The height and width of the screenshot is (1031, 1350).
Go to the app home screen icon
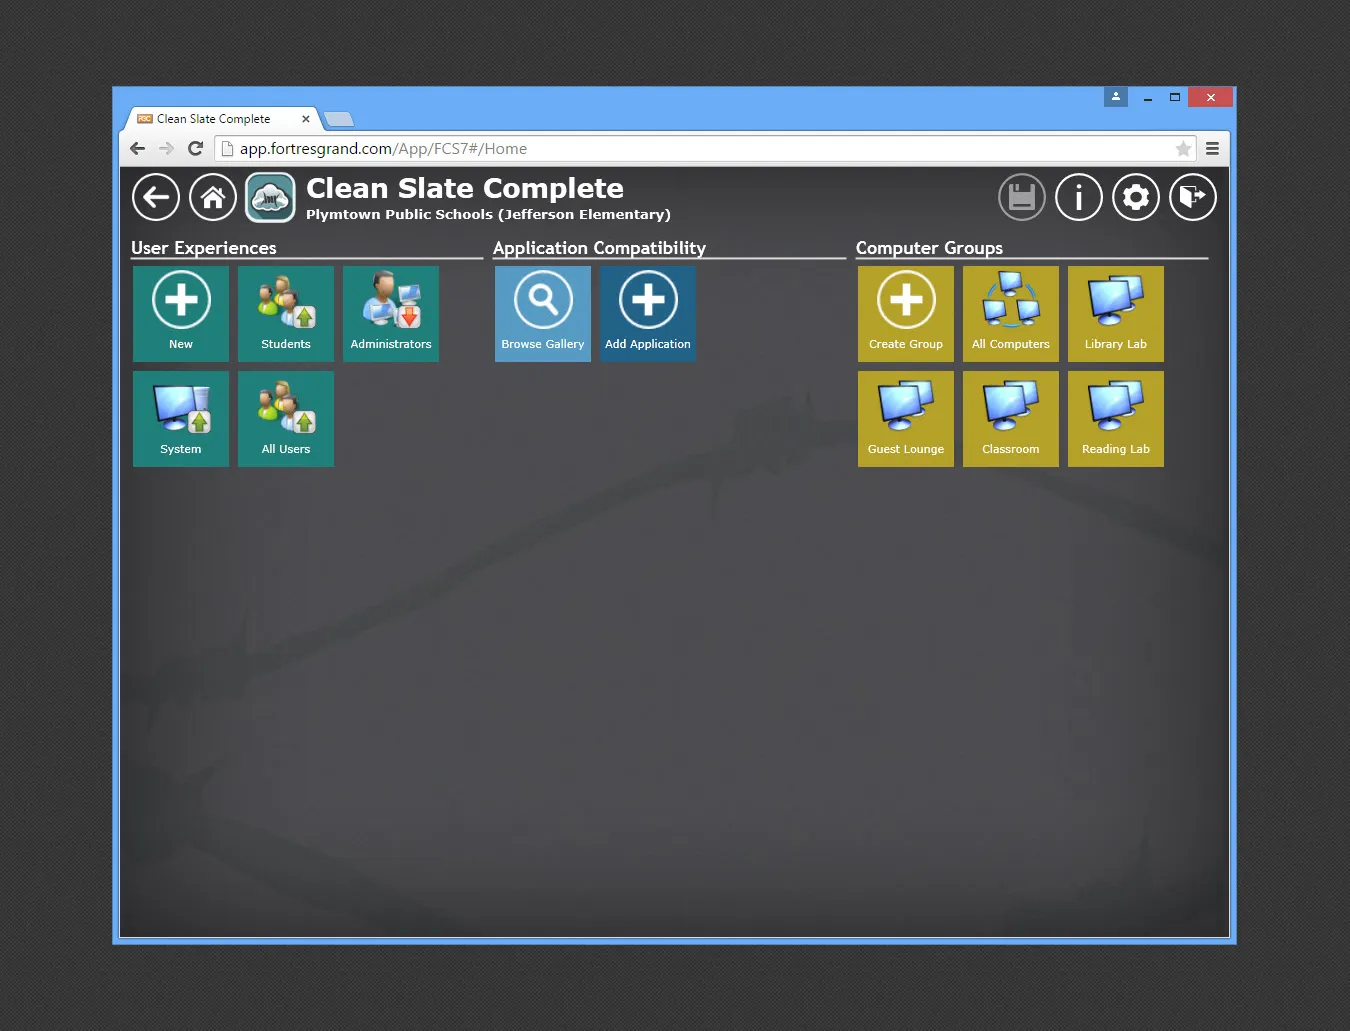pos(213,197)
